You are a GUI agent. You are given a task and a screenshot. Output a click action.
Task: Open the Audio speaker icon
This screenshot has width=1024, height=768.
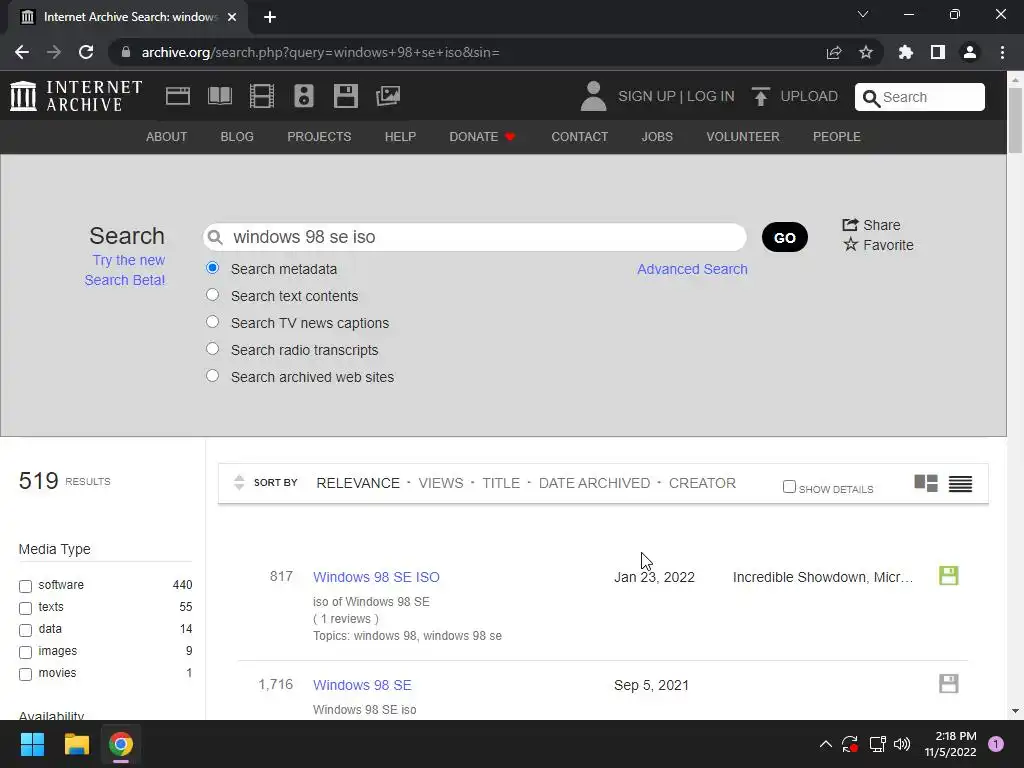(x=304, y=96)
